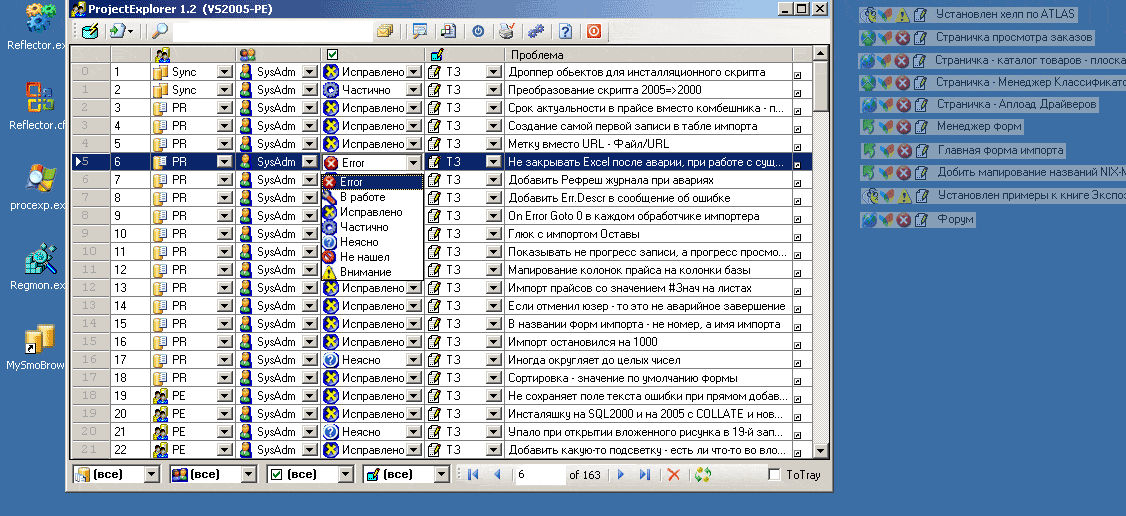The width and height of the screenshot is (1126, 516).
Task: Click the project column header icon
Action: tap(162, 55)
